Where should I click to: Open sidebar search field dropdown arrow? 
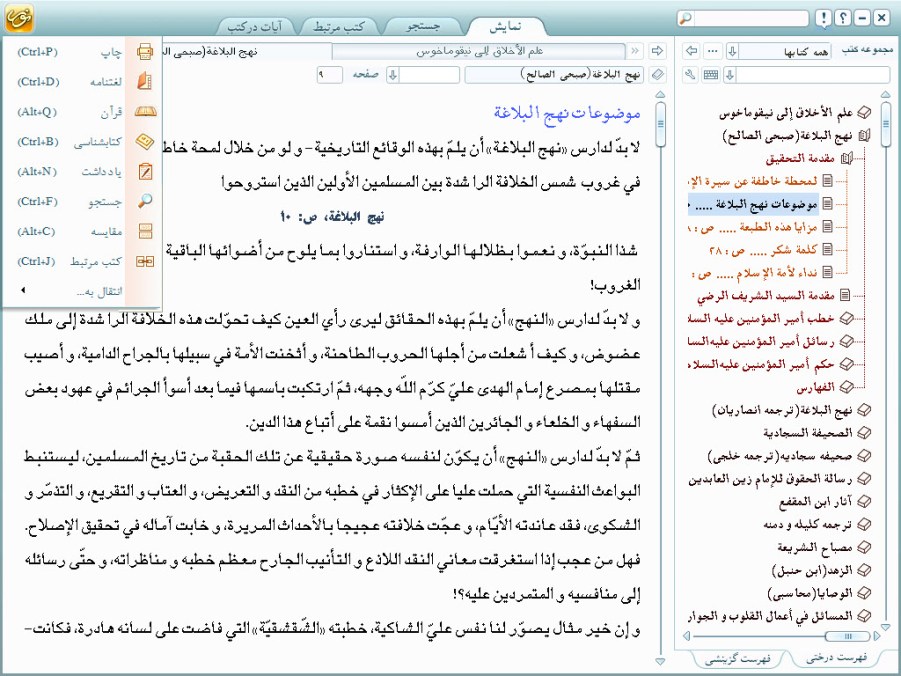(x=730, y=75)
